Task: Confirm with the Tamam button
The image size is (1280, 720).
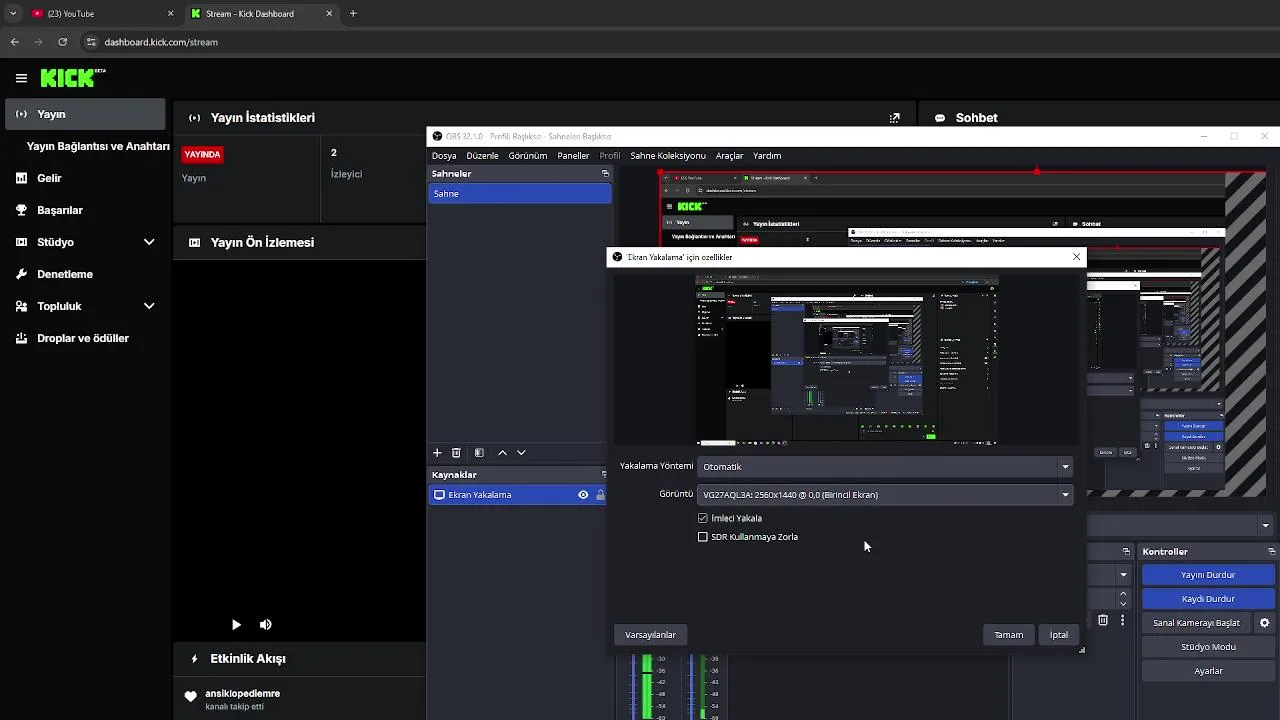Action: coord(1008,635)
